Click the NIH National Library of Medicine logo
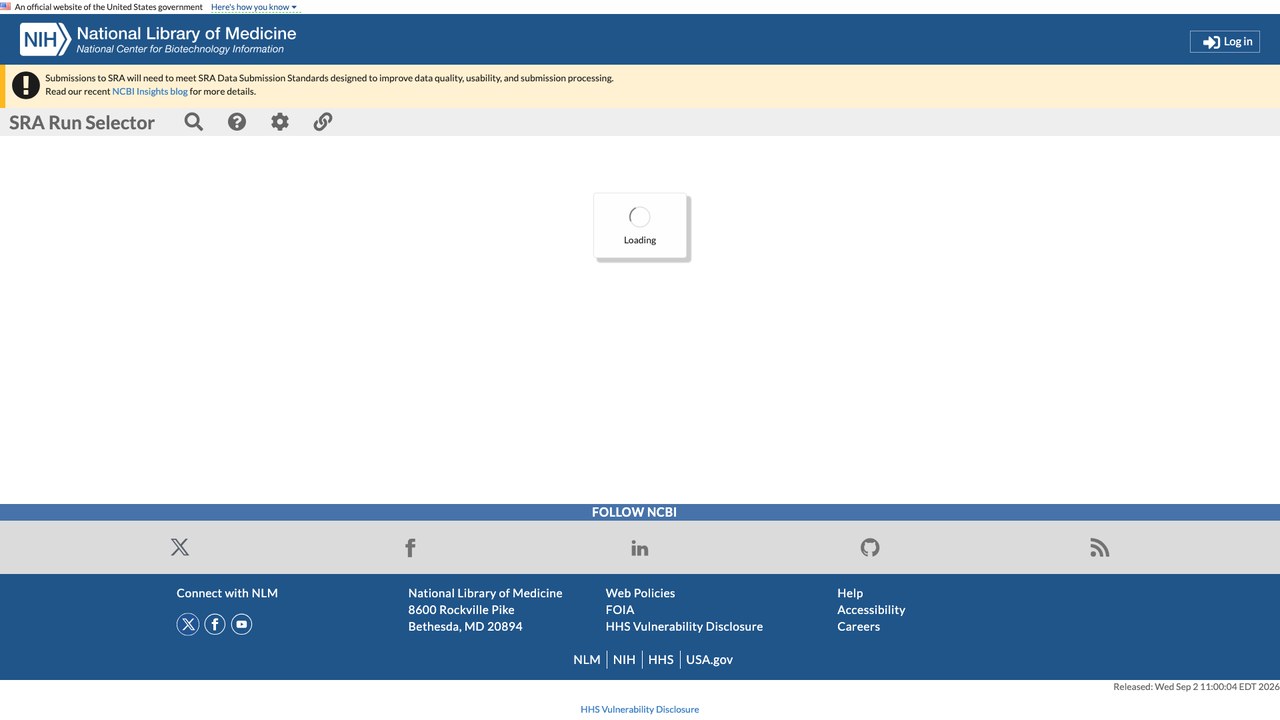This screenshot has height=720, width=1280. pyautogui.click(x=158, y=40)
